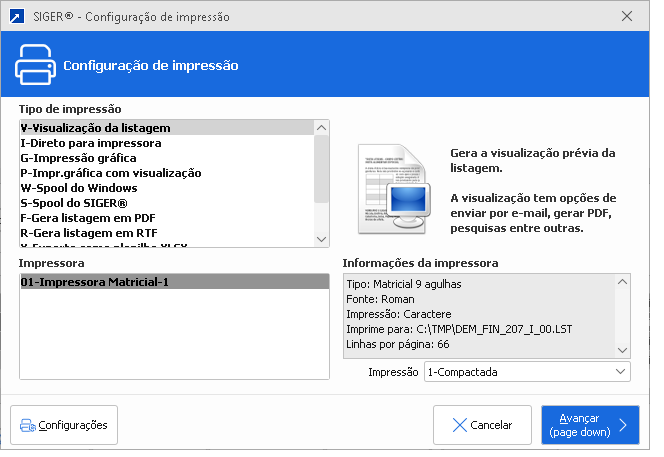Open the Impressão 1-Compactada dropdown

(527, 372)
